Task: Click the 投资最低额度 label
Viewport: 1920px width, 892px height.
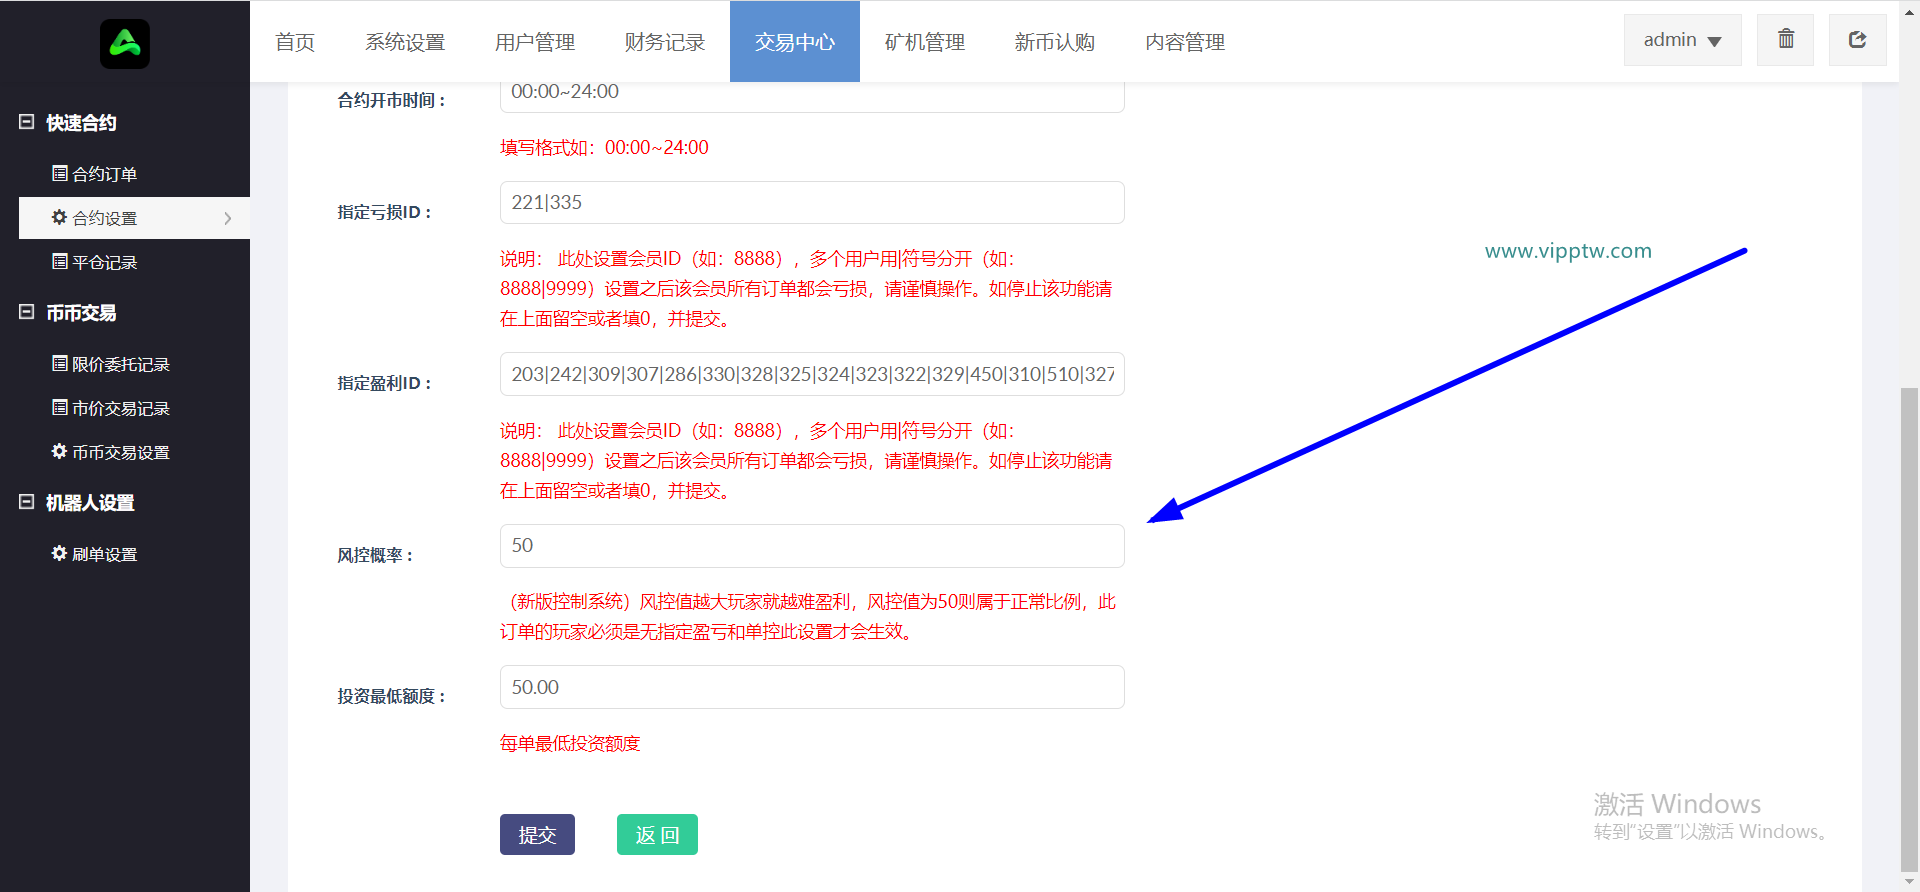Action: coord(391,696)
